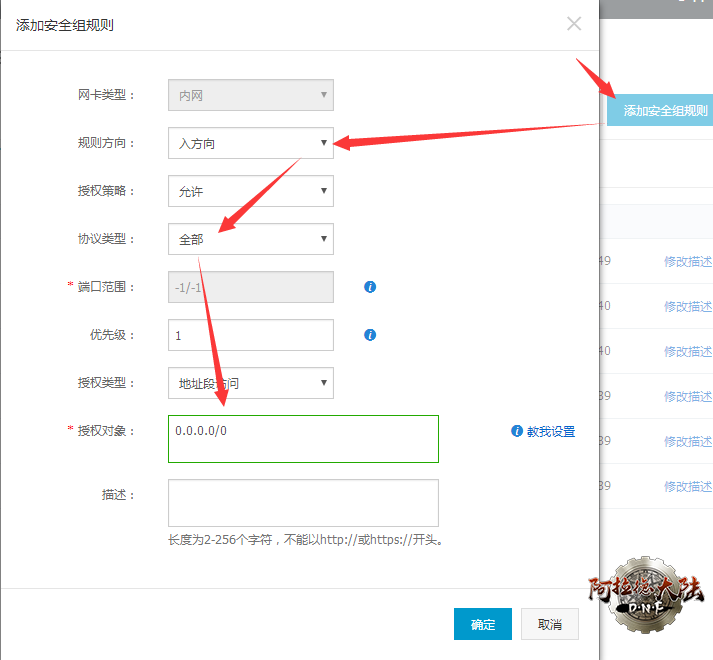This screenshot has height=660, width=713.
Task: Click into the 描述 description text box
Action: [303, 502]
